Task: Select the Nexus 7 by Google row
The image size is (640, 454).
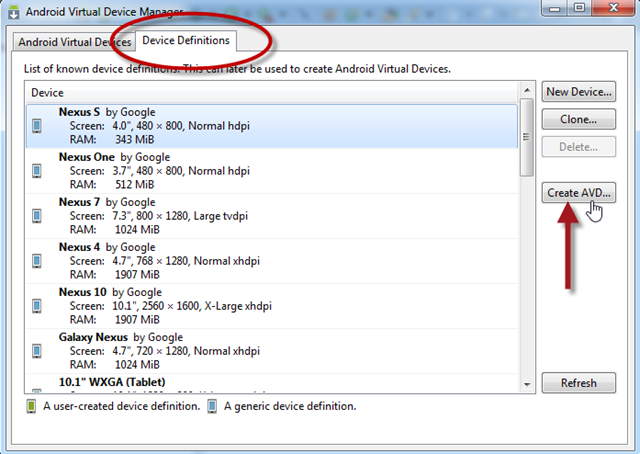Action: pos(271,216)
